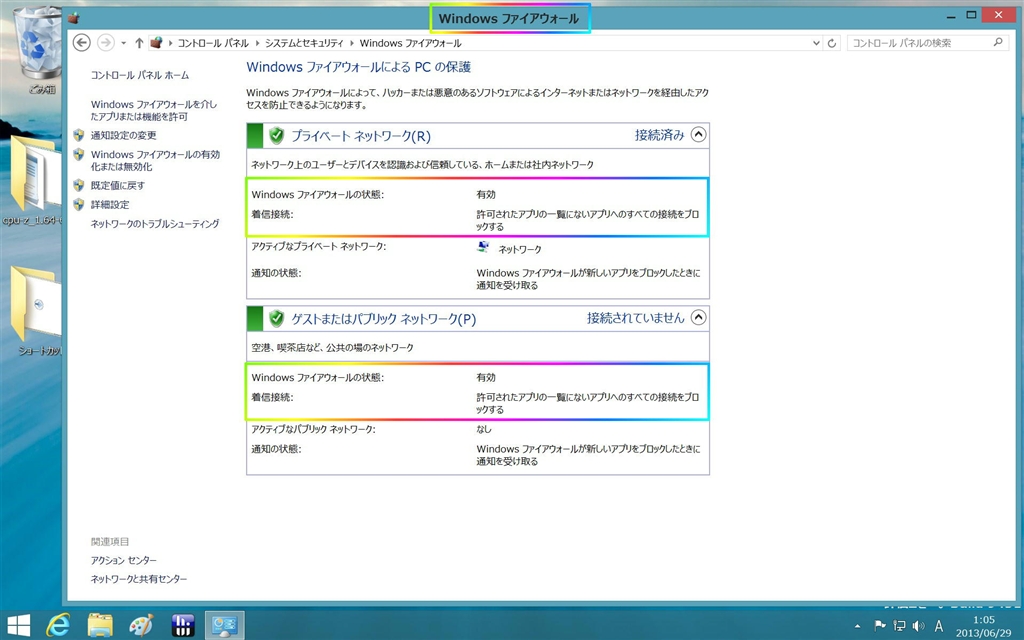This screenshot has height=640, width=1024.
Task: Select the ショートカット folder on the desktop
Action: pos(36,310)
